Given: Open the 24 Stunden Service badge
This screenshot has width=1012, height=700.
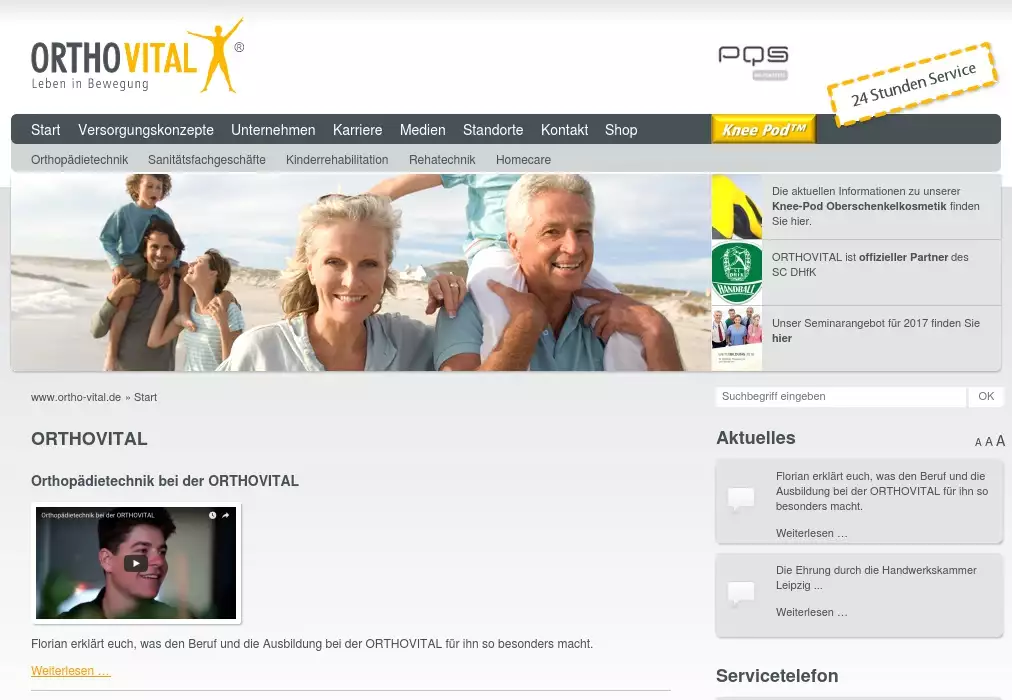Looking at the screenshot, I should click(x=913, y=85).
